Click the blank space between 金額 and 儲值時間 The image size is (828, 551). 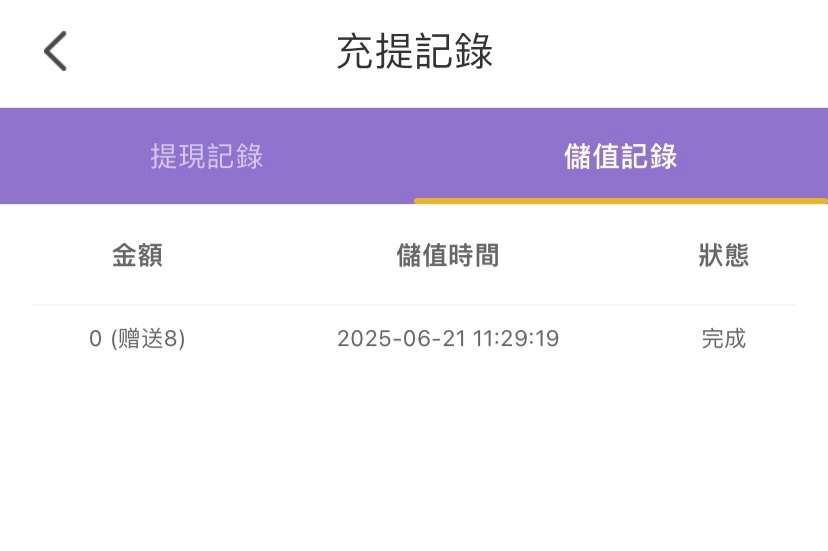coord(280,256)
